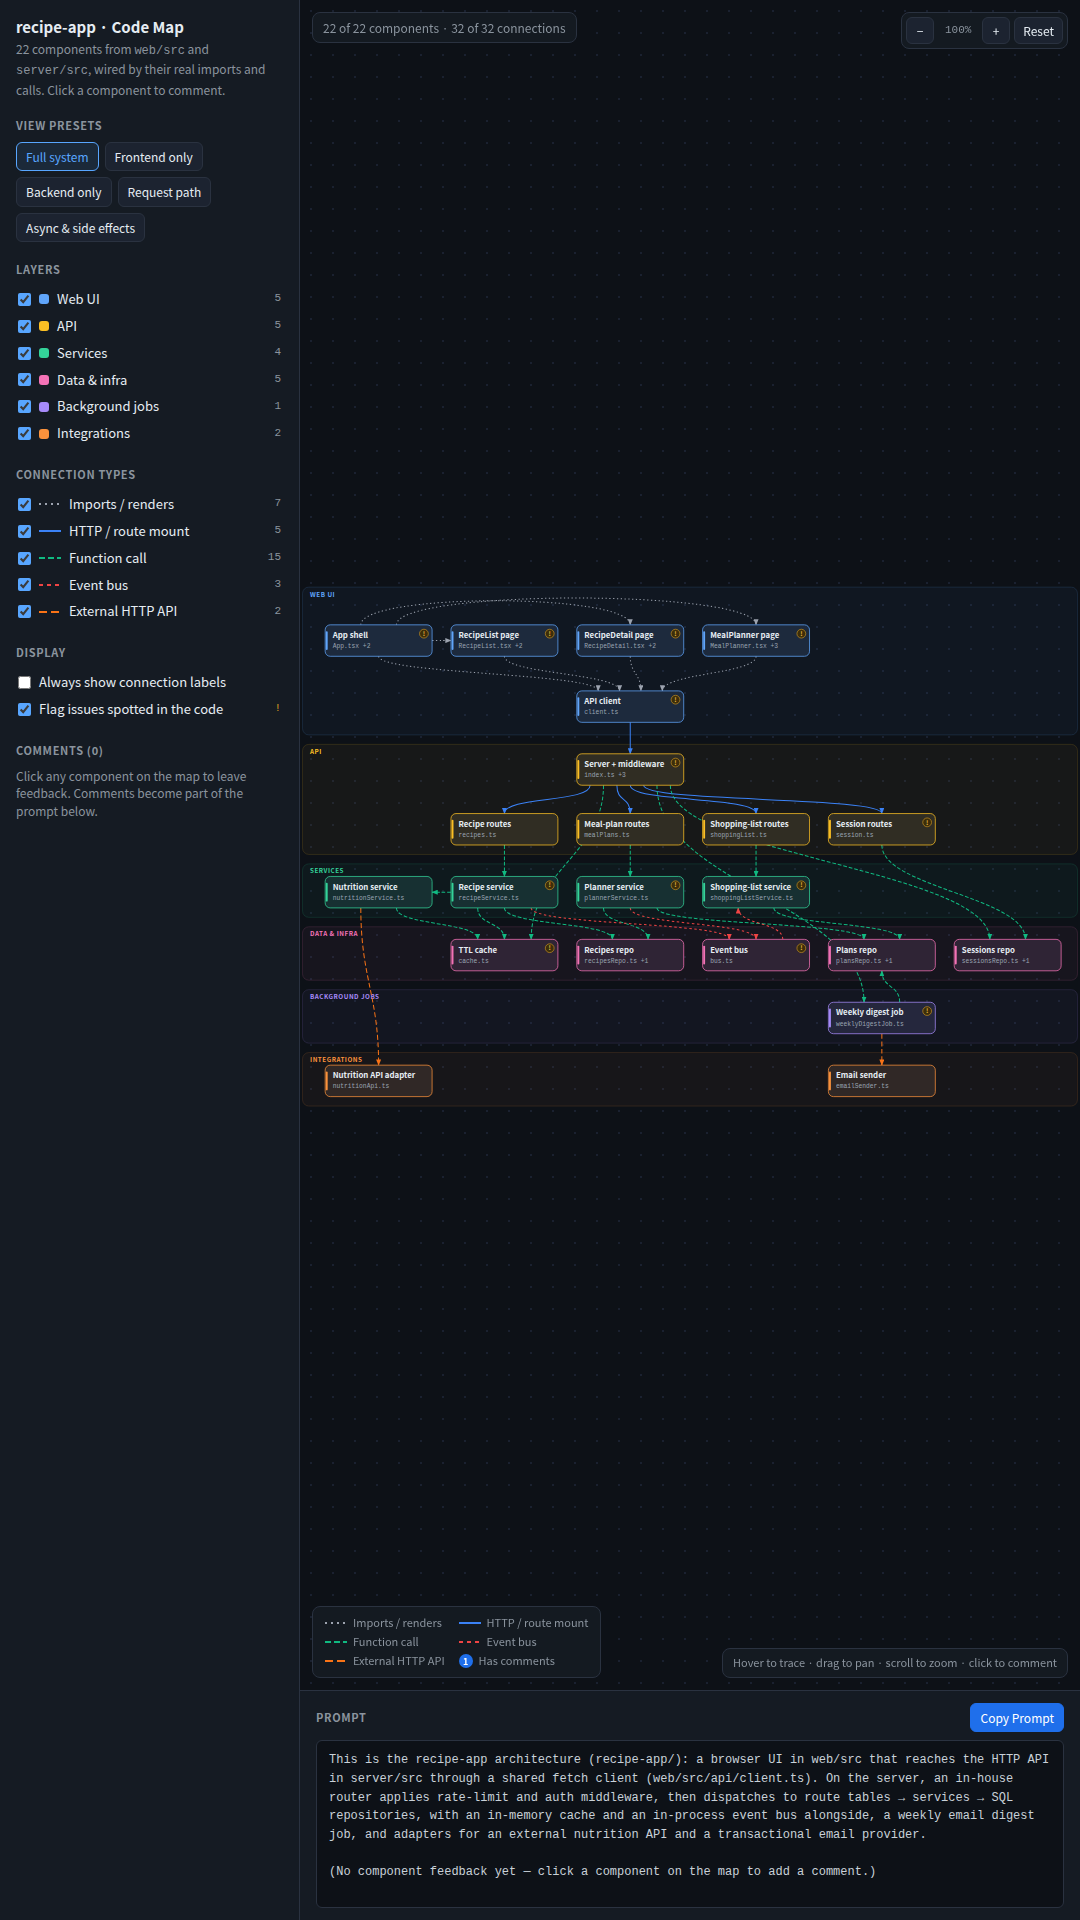
Task: Uncheck the Integrations layer
Action: (x=24, y=433)
